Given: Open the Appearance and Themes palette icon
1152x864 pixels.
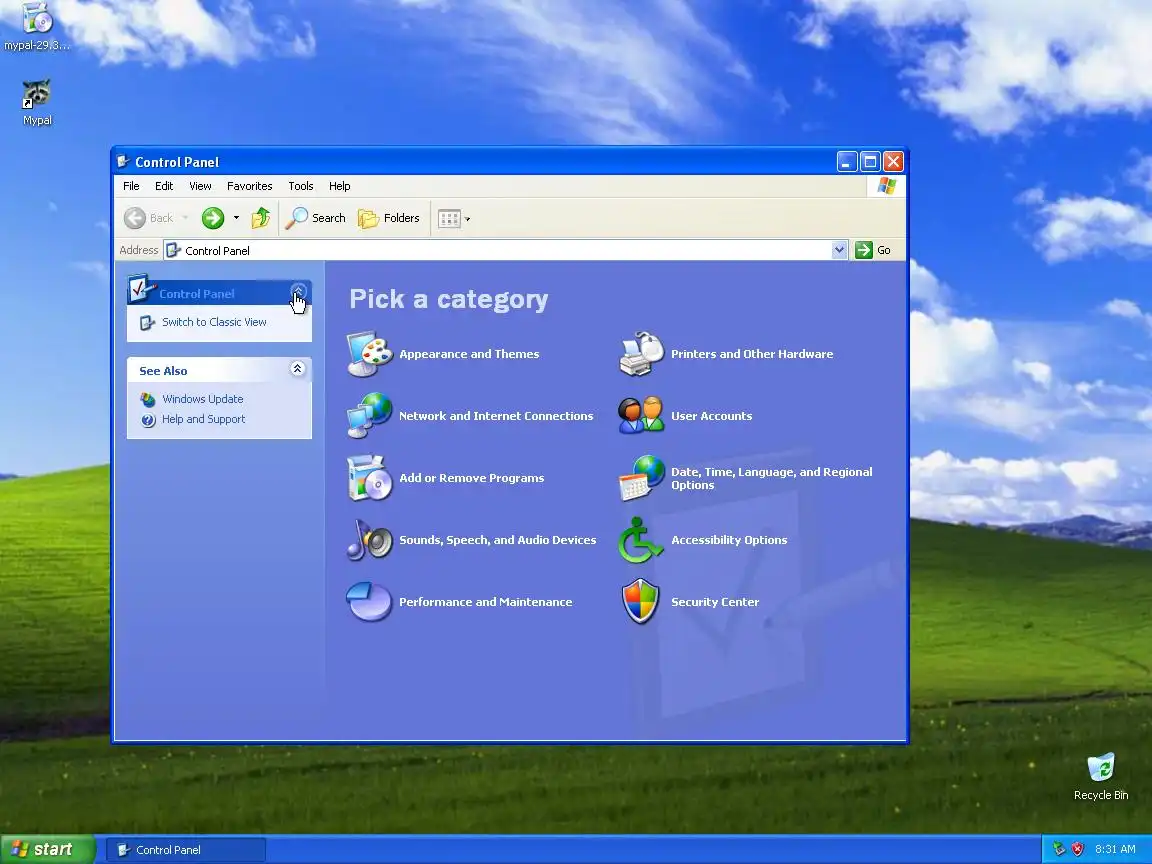Looking at the screenshot, I should coord(370,354).
